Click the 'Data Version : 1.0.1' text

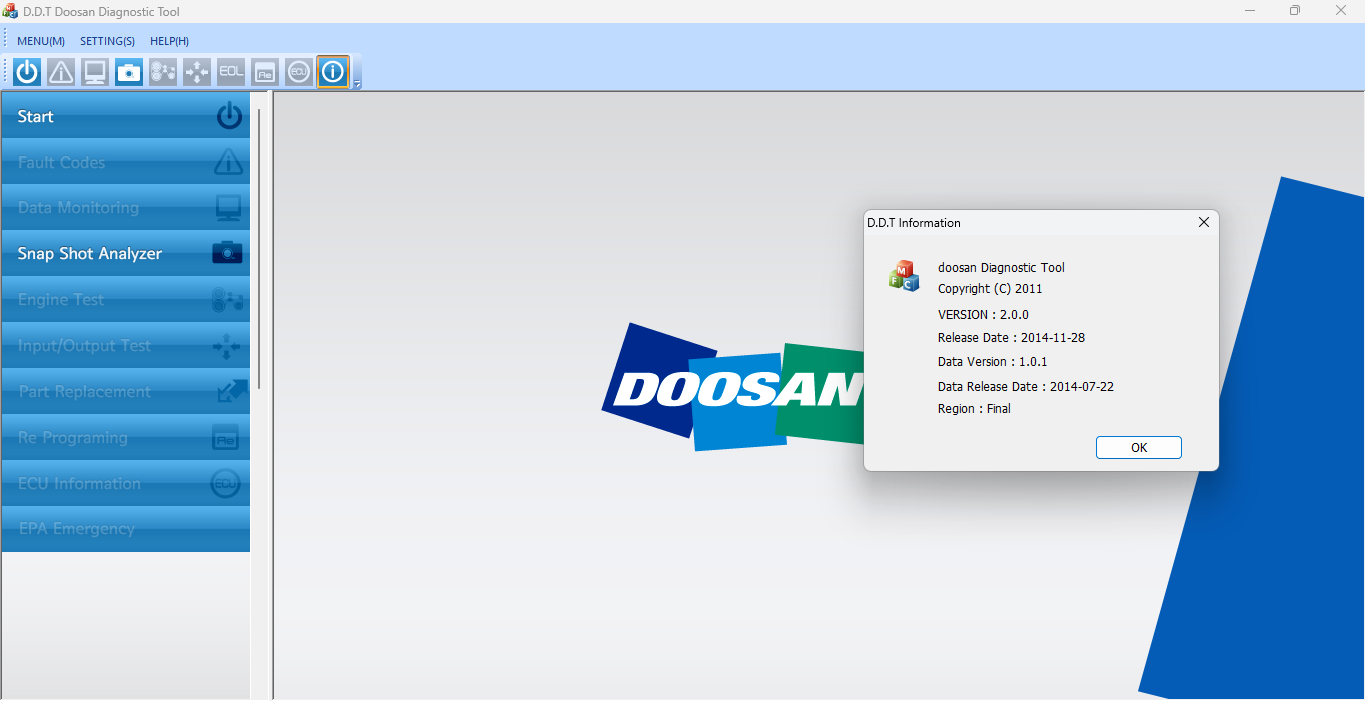point(993,362)
